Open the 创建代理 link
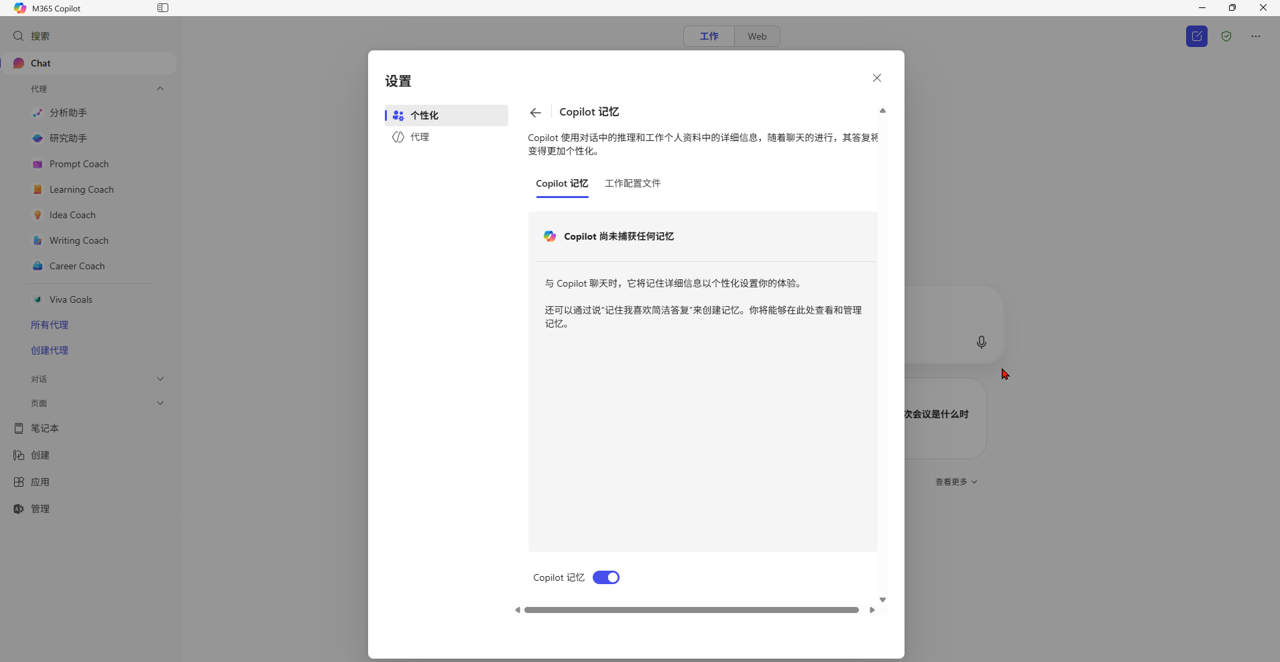This screenshot has height=662, width=1280. pos(50,351)
